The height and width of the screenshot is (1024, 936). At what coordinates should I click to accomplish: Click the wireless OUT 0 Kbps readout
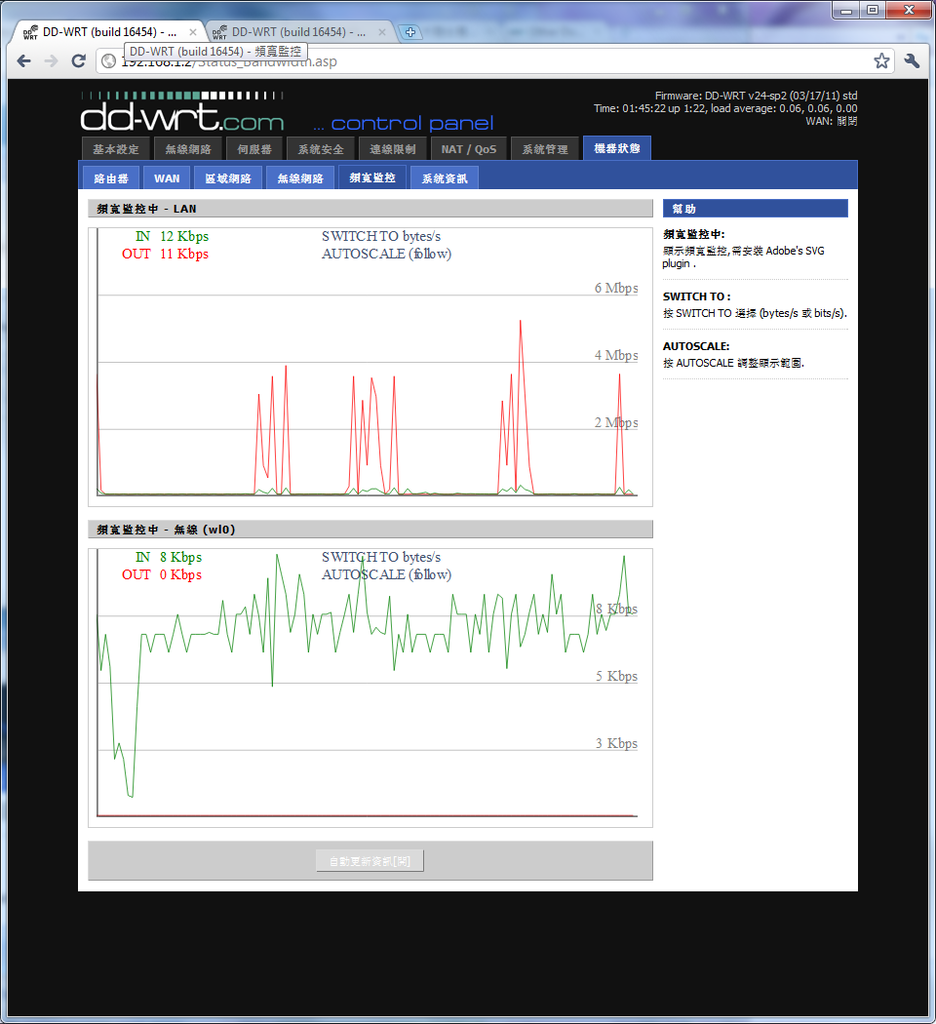click(162, 575)
